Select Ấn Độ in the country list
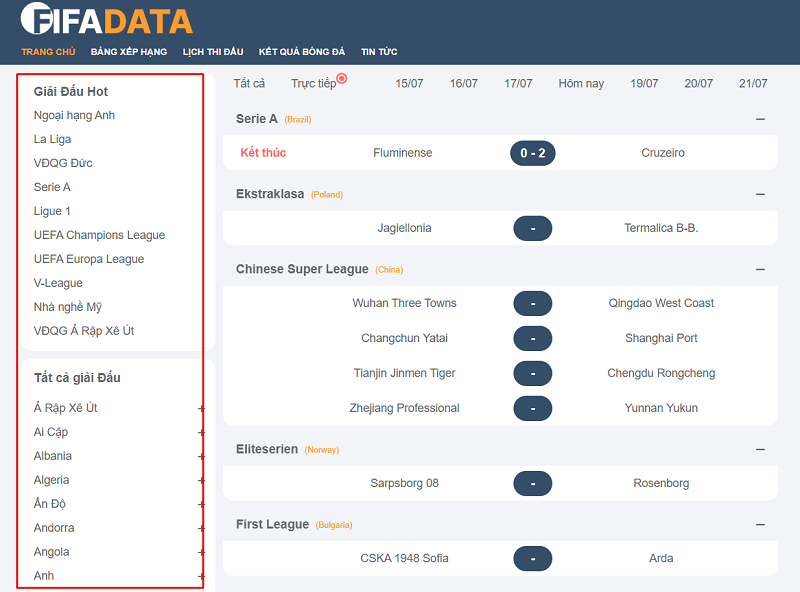Image resolution: width=800 pixels, height=592 pixels. (x=50, y=504)
